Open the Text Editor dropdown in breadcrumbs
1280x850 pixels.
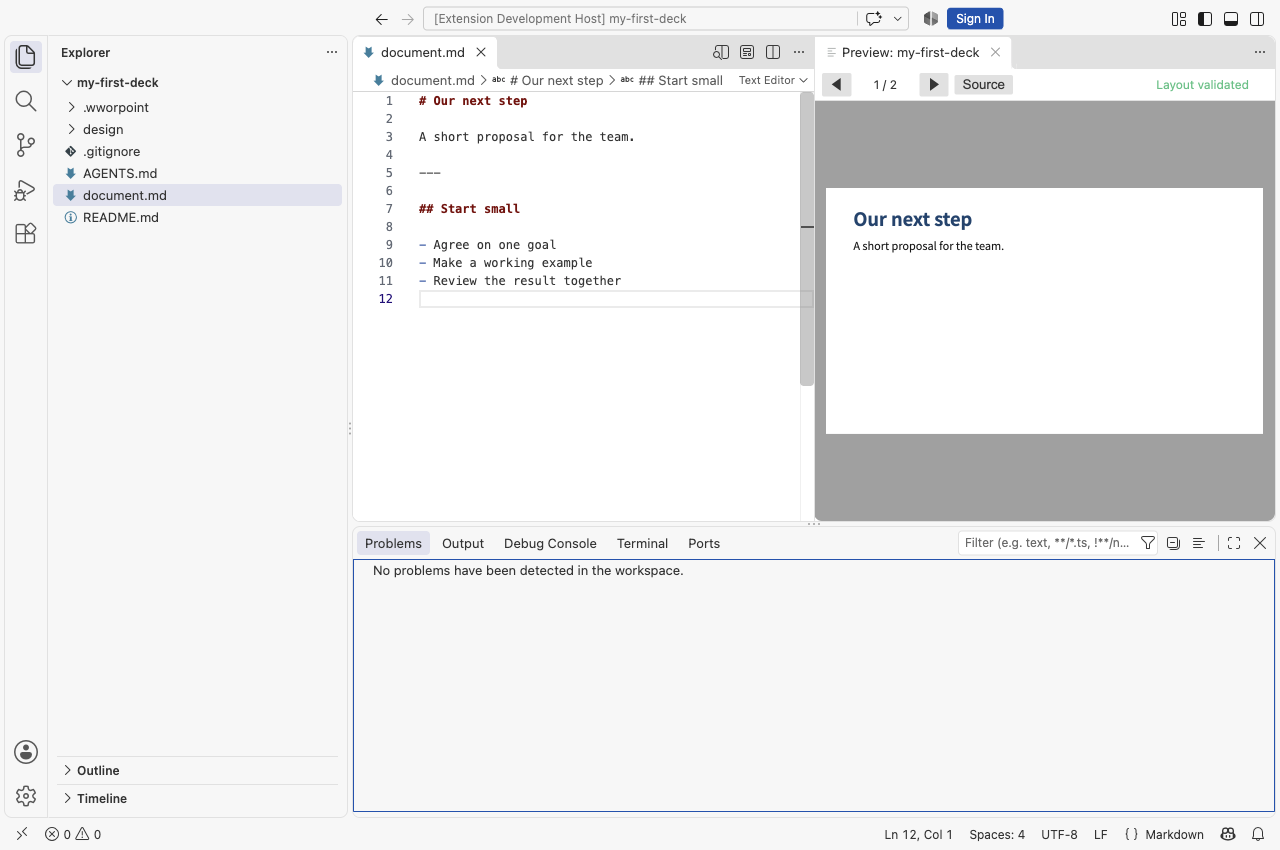tap(773, 80)
